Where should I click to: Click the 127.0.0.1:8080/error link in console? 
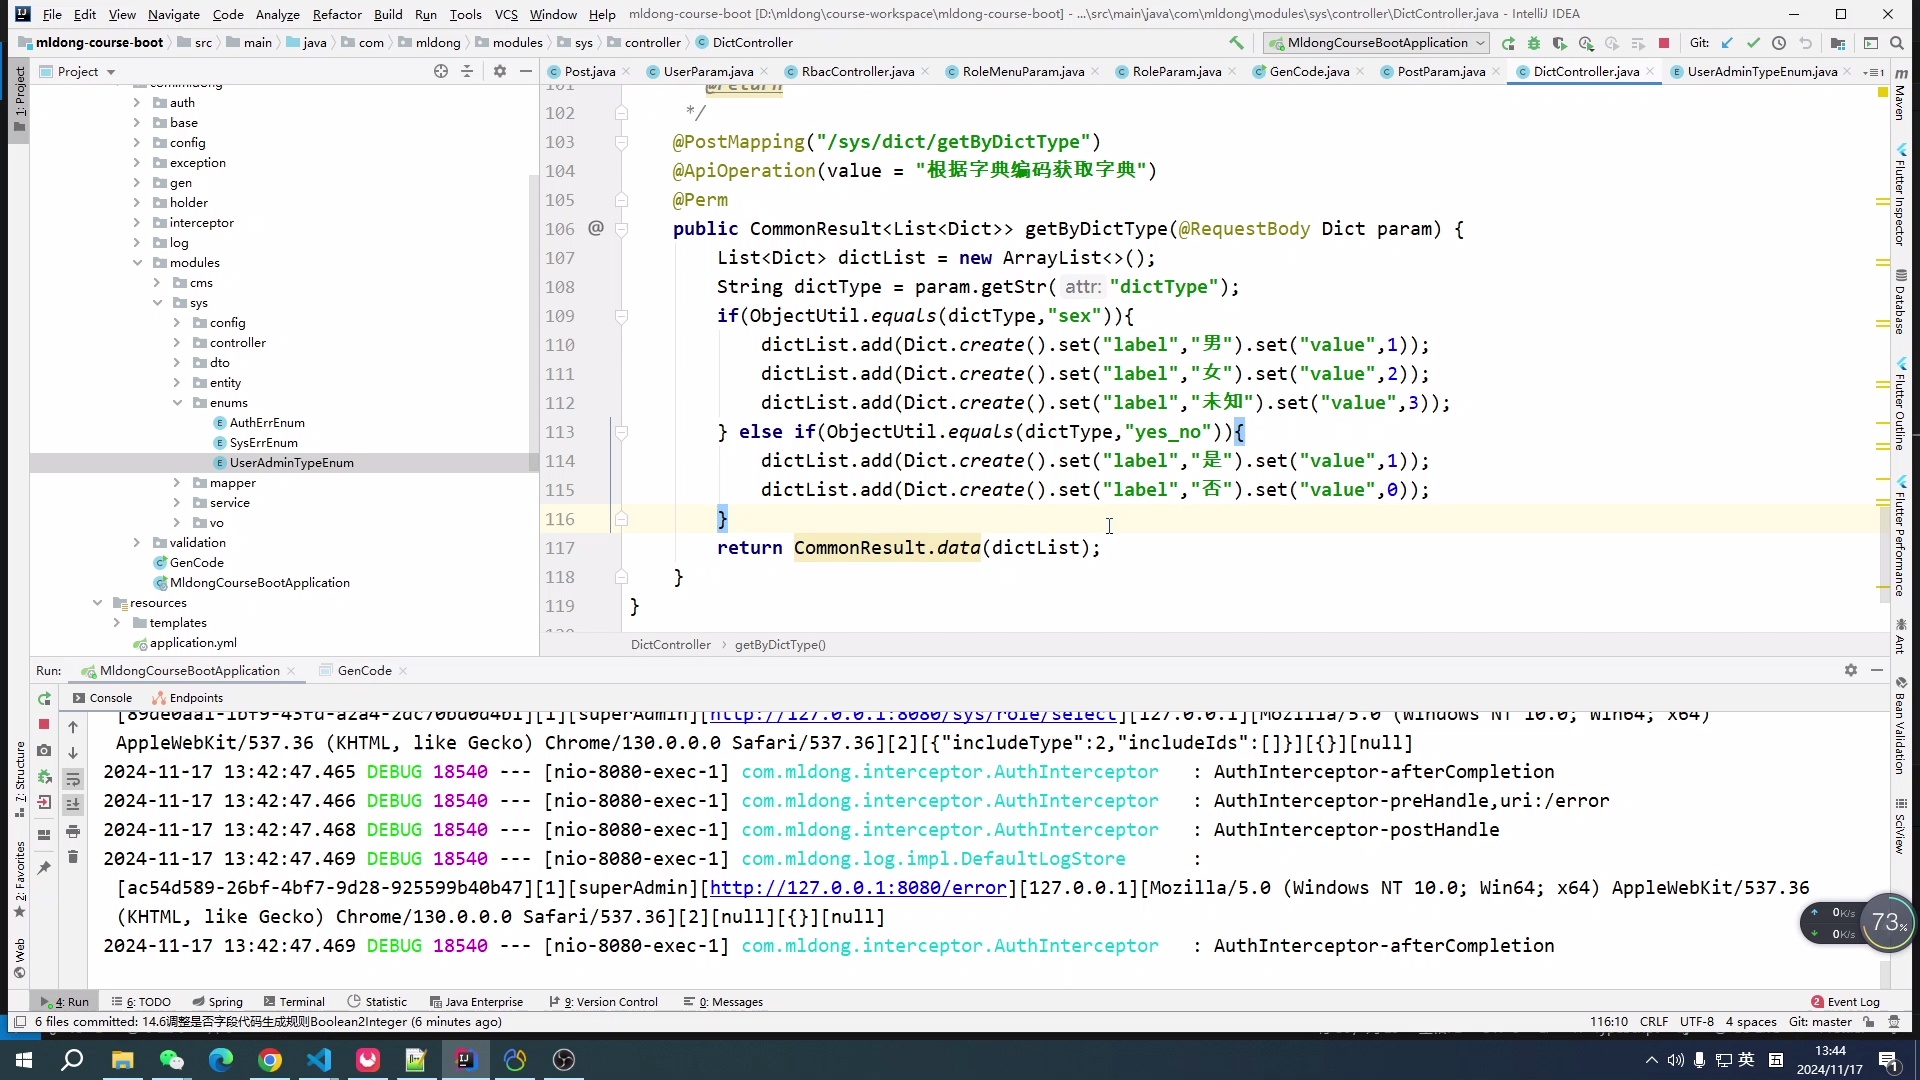857,888
